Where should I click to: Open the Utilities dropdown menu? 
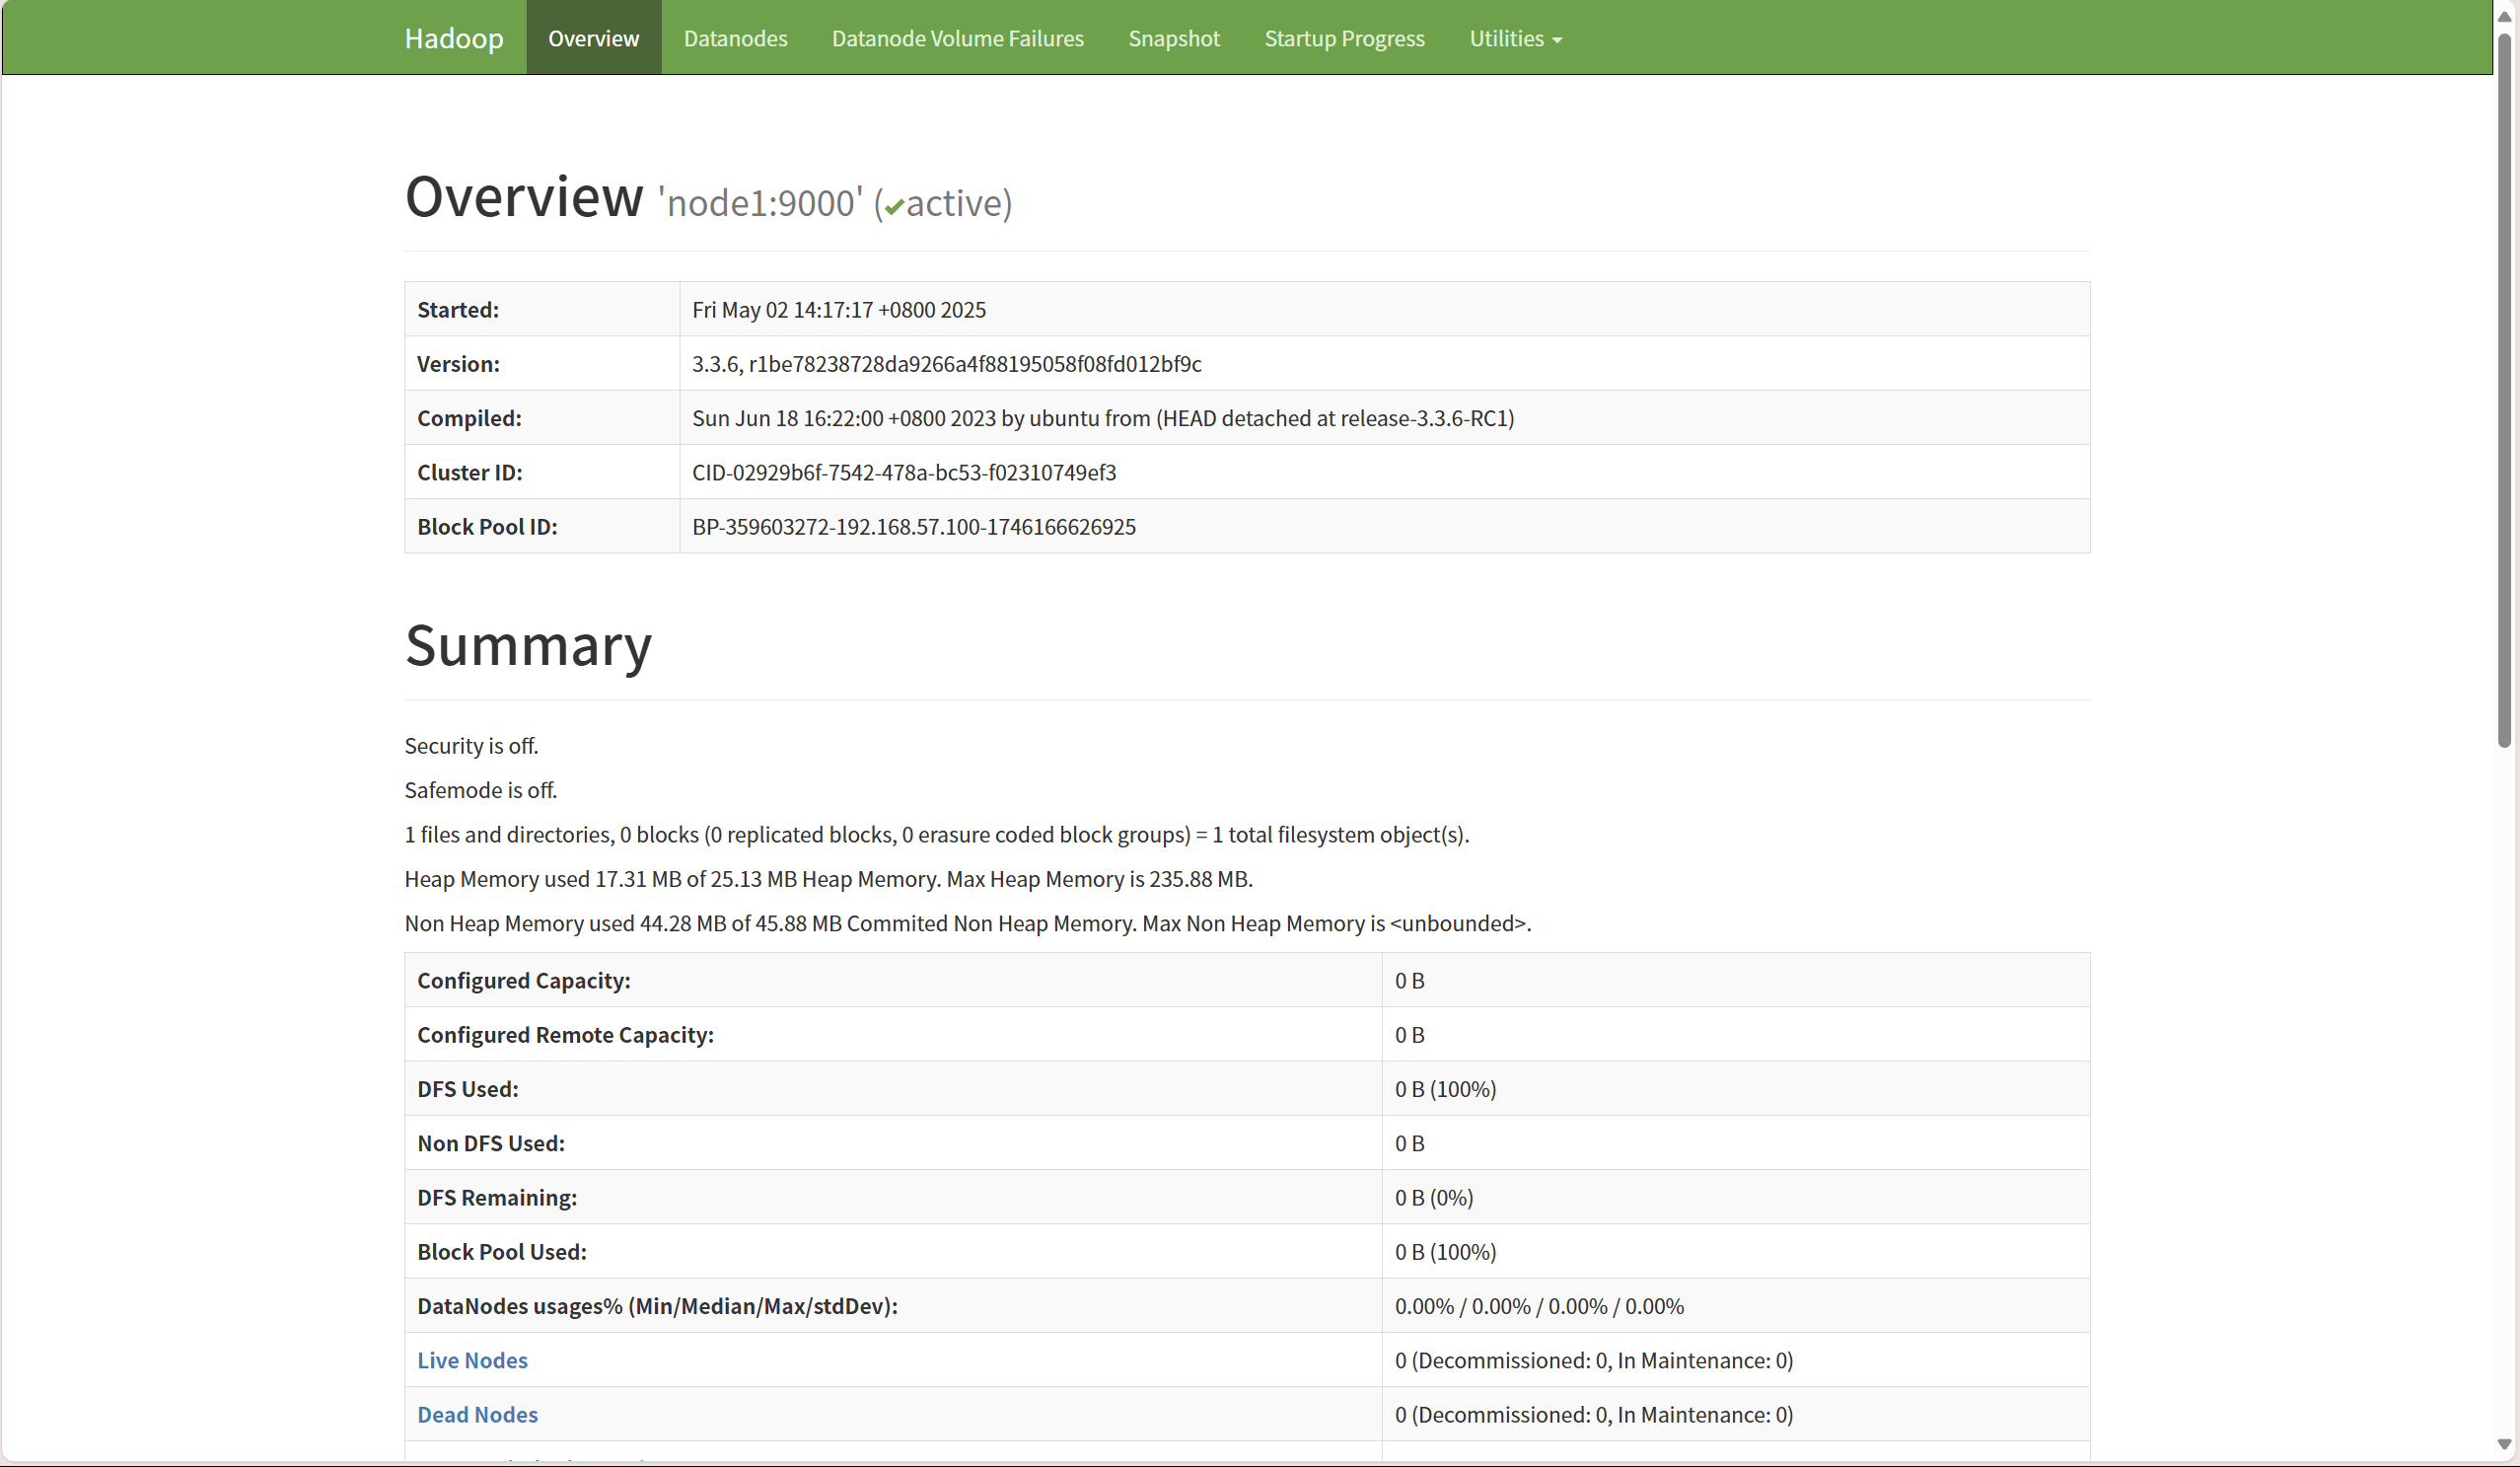point(1514,38)
